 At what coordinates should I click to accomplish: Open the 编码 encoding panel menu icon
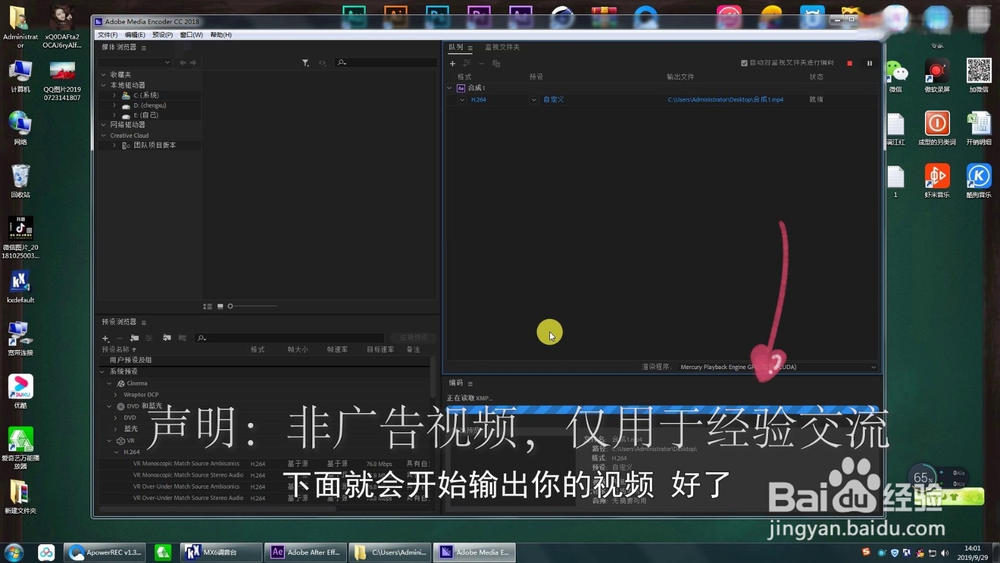pos(470,384)
